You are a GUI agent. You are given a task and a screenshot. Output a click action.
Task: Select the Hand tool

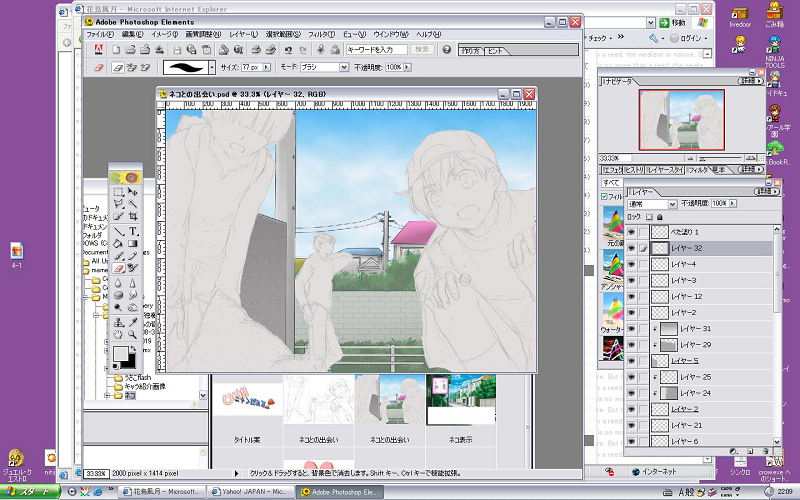(118, 335)
